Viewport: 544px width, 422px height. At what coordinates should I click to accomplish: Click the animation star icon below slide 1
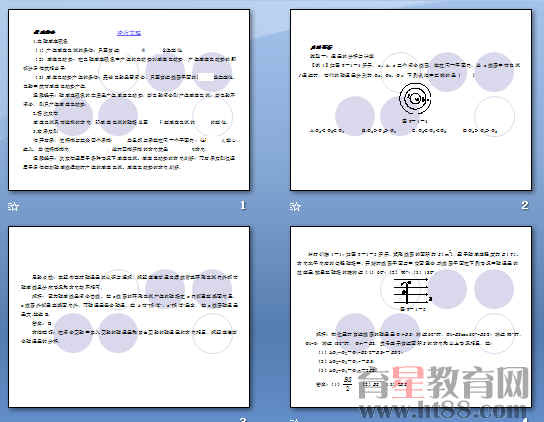point(14,207)
